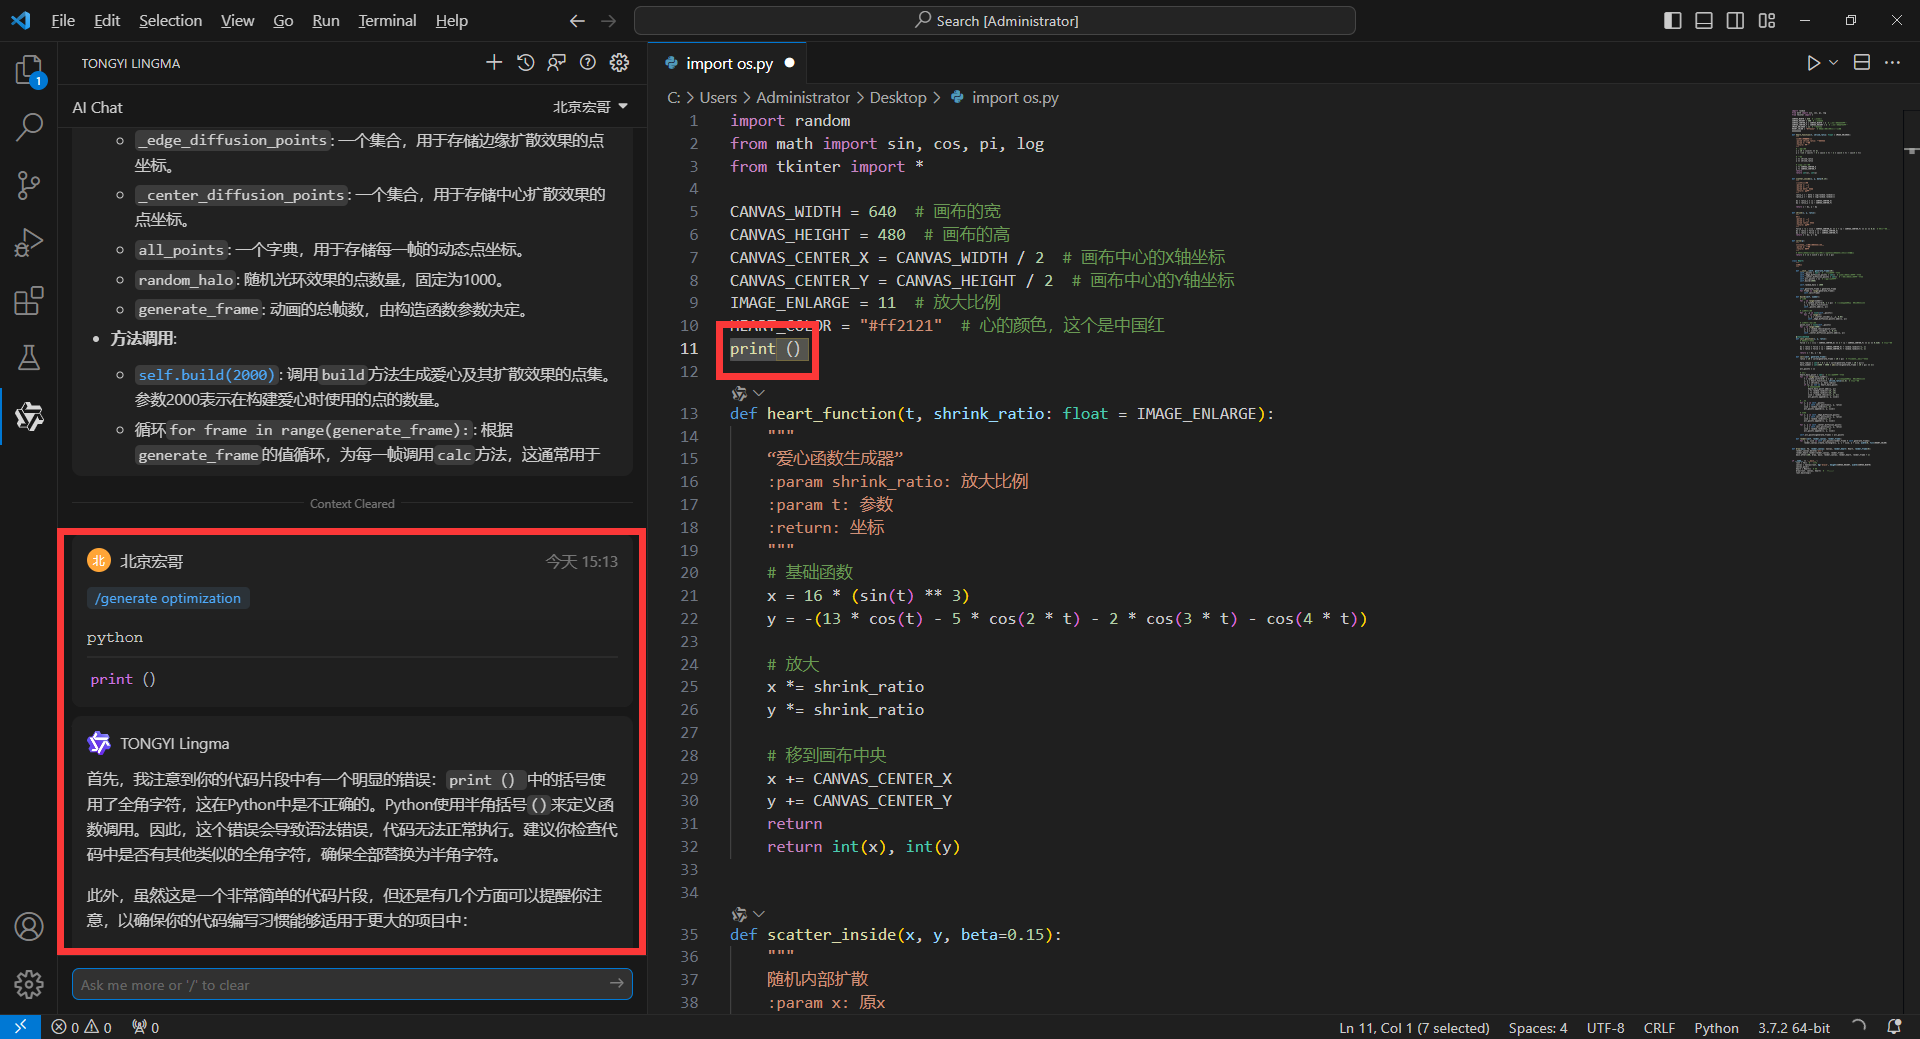Change end of line sequence CRLF
The width and height of the screenshot is (1920, 1039).
click(x=1659, y=1027)
